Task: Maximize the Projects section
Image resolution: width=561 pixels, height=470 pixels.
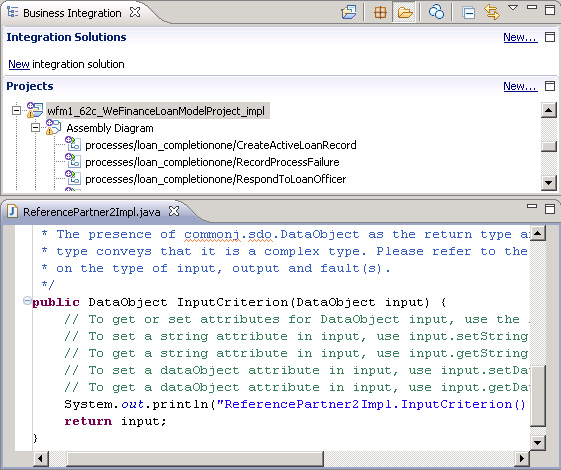Action: pos(550,86)
